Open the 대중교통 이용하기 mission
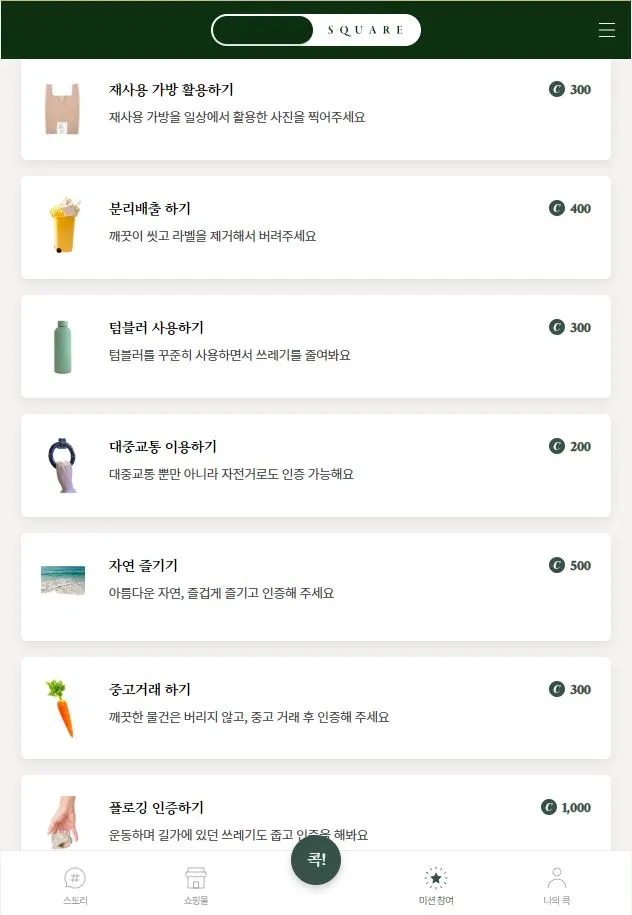The image size is (632, 915). (316, 464)
